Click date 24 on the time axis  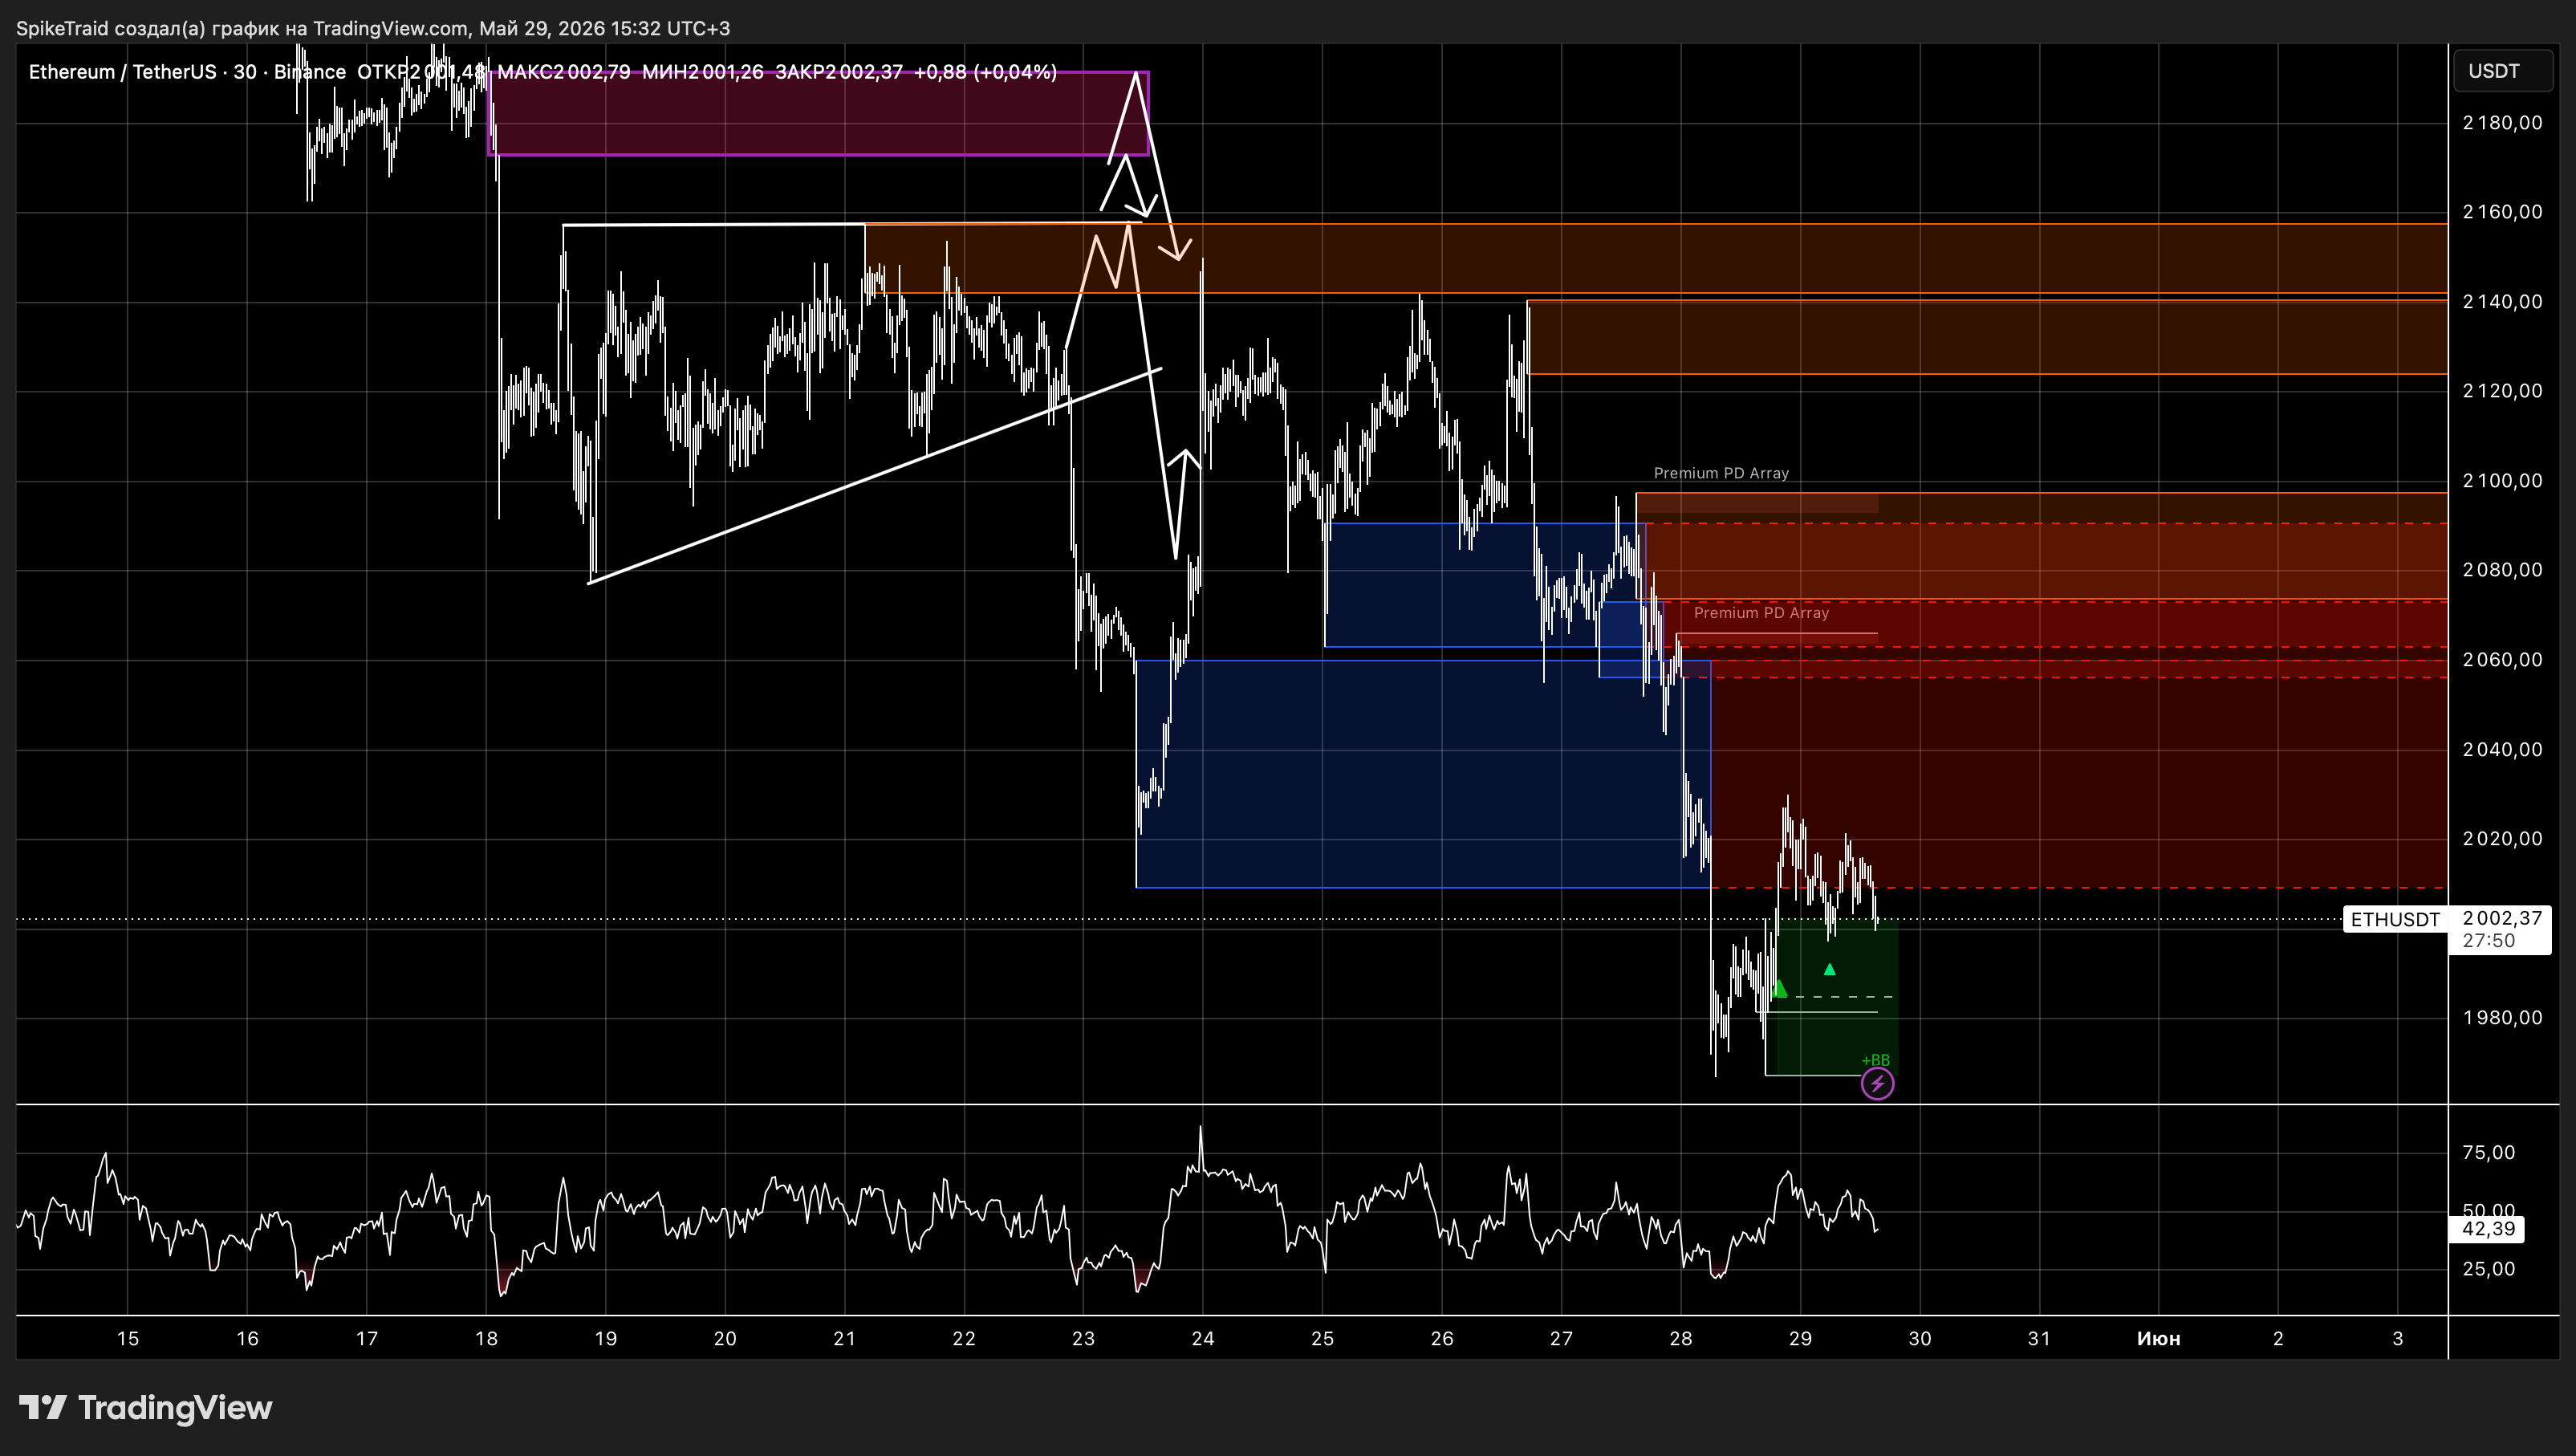pos(1203,1338)
